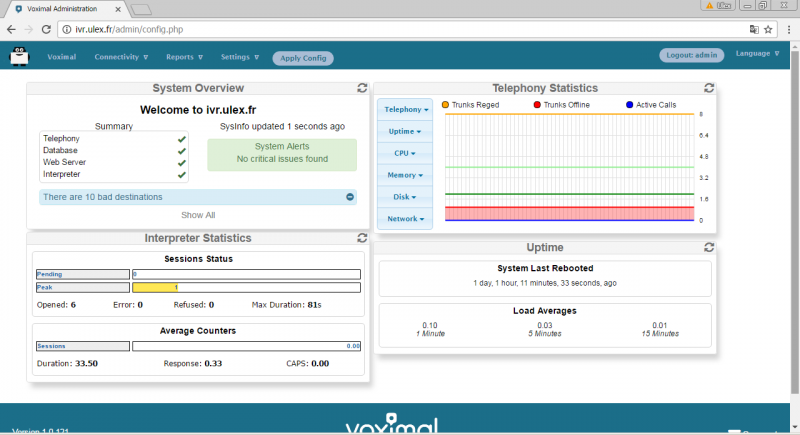The height and width of the screenshot is (435, 800).
Task: Reload the page with browser refresh icon
Action: point(46,30)
